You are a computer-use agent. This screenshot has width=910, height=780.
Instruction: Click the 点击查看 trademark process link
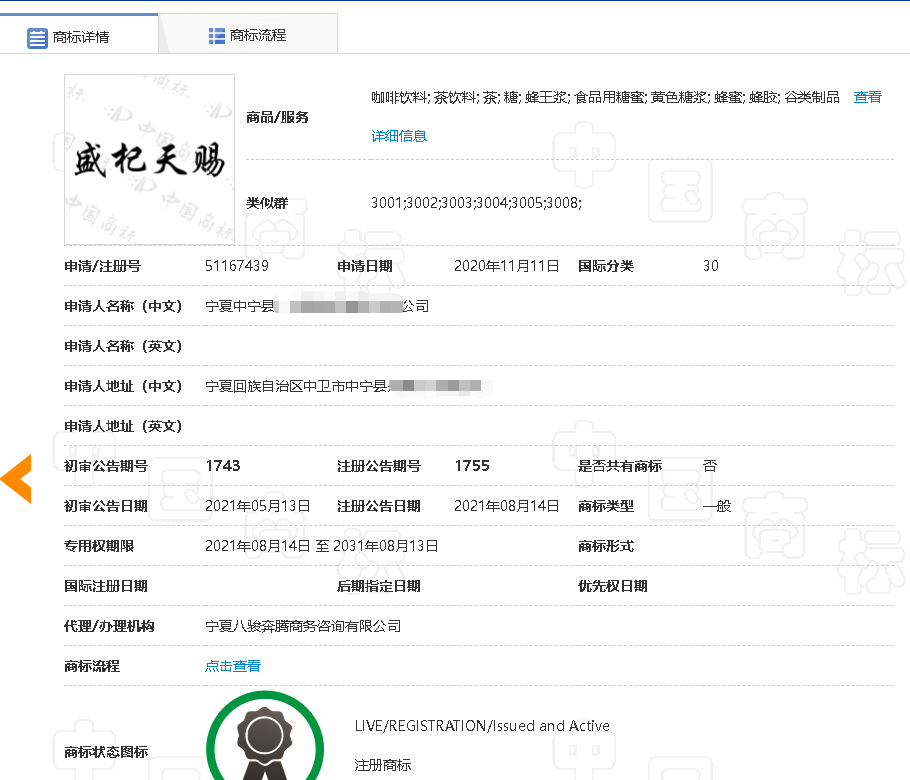(x=233, y=666)
